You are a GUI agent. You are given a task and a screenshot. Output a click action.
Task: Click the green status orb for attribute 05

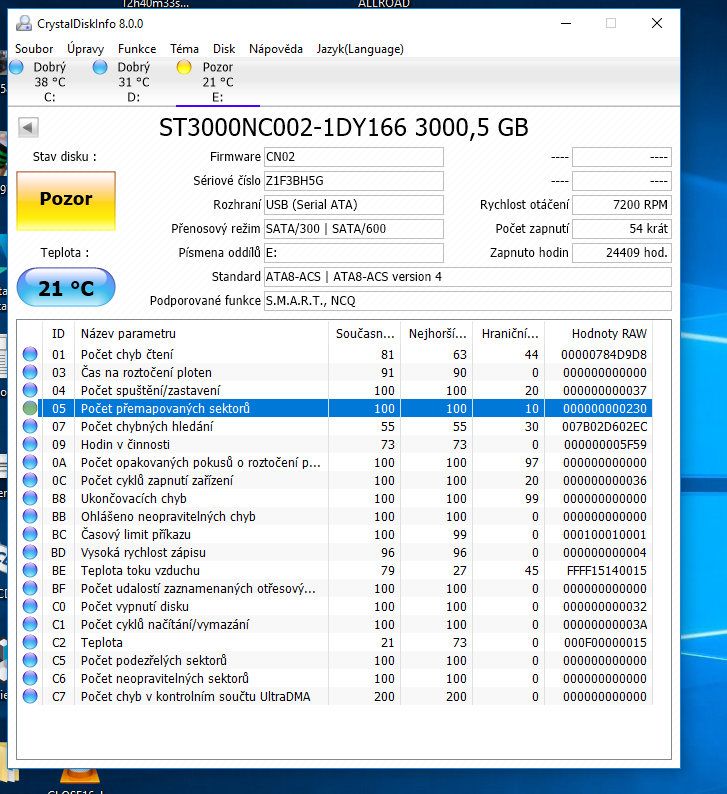click(x=30, y=409)
